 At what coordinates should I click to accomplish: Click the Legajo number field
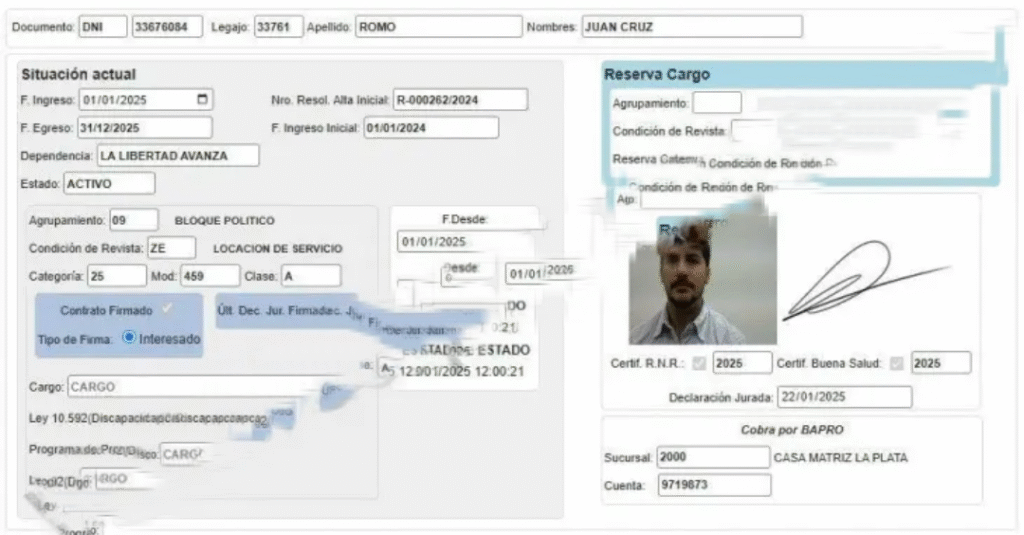[x=277, y=27]
